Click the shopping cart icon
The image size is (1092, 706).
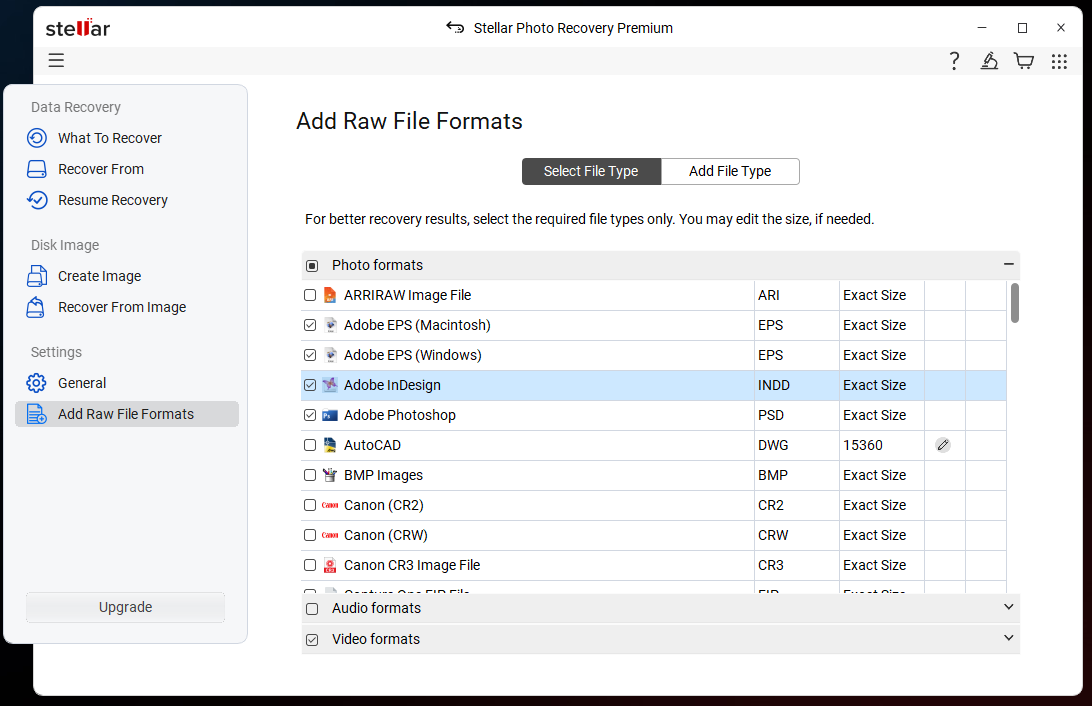(1024, 61)
